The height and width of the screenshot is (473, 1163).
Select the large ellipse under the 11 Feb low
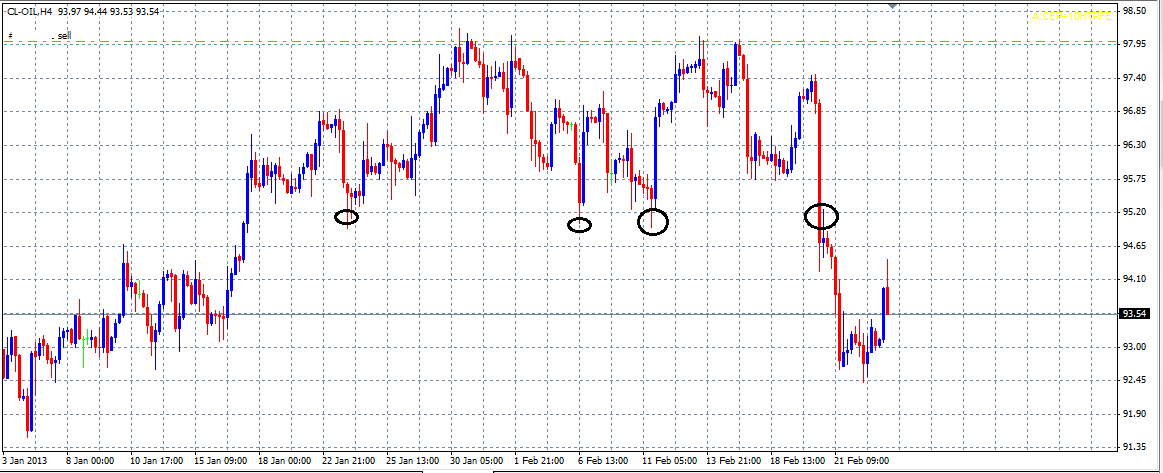[653, 222]
